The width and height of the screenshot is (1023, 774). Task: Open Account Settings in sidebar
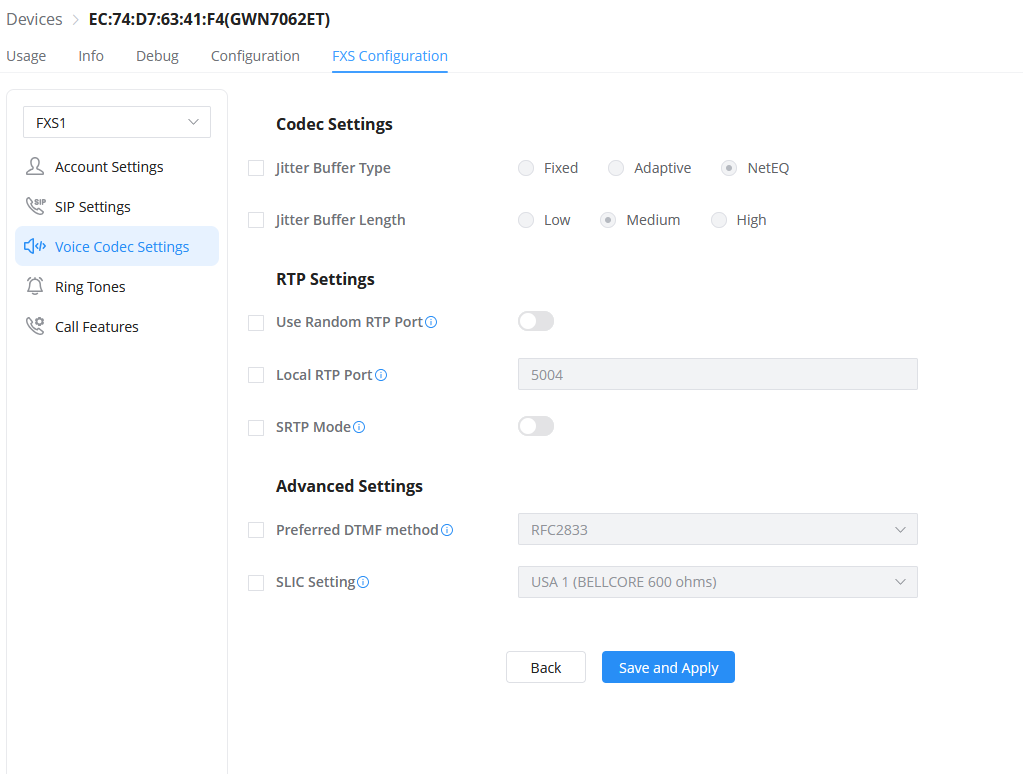(117, 166)
